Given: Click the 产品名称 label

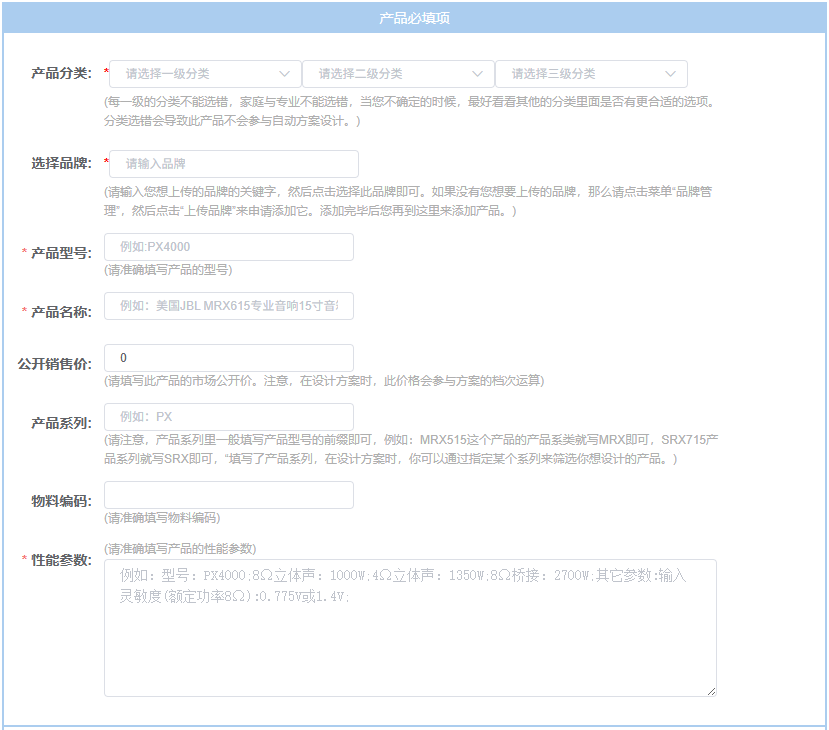Looking at the screenshot, I should pos(61,312).
